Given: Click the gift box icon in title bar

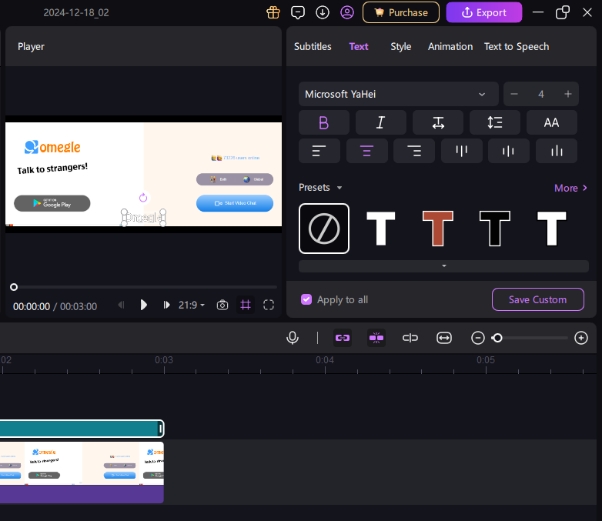Looking at the screenshot, I should [273, 13].
